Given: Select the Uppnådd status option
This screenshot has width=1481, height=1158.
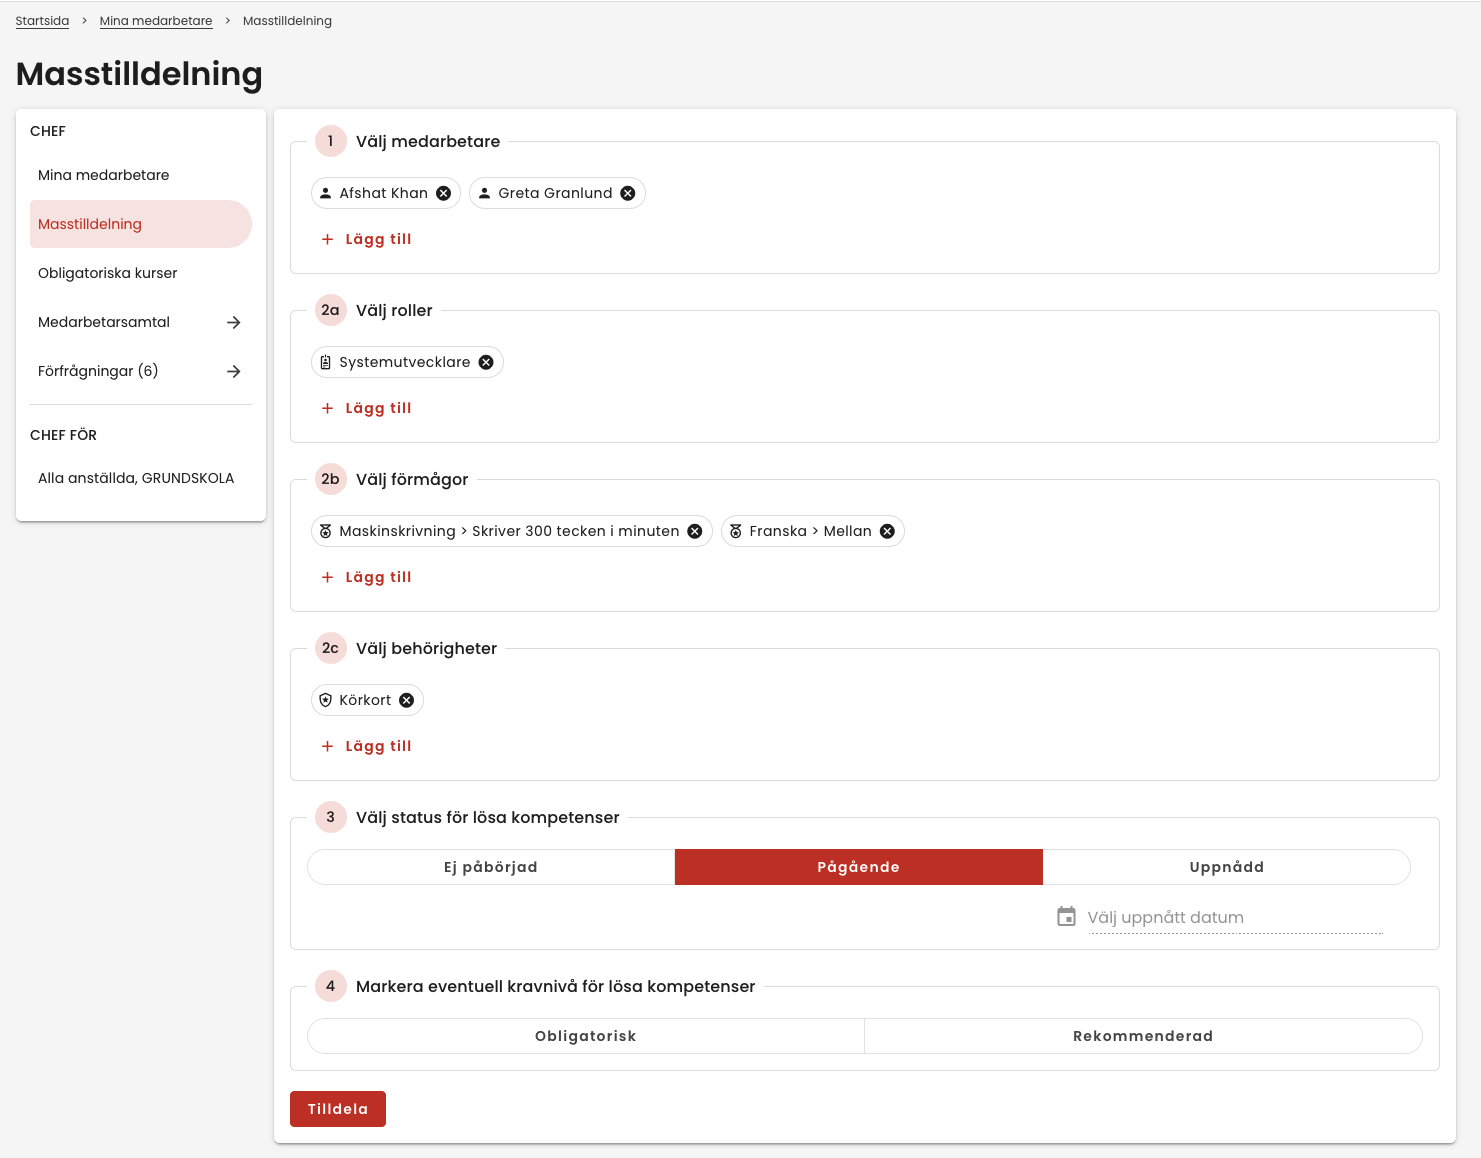Looking at the screenshot, I should coord(1226,867).
